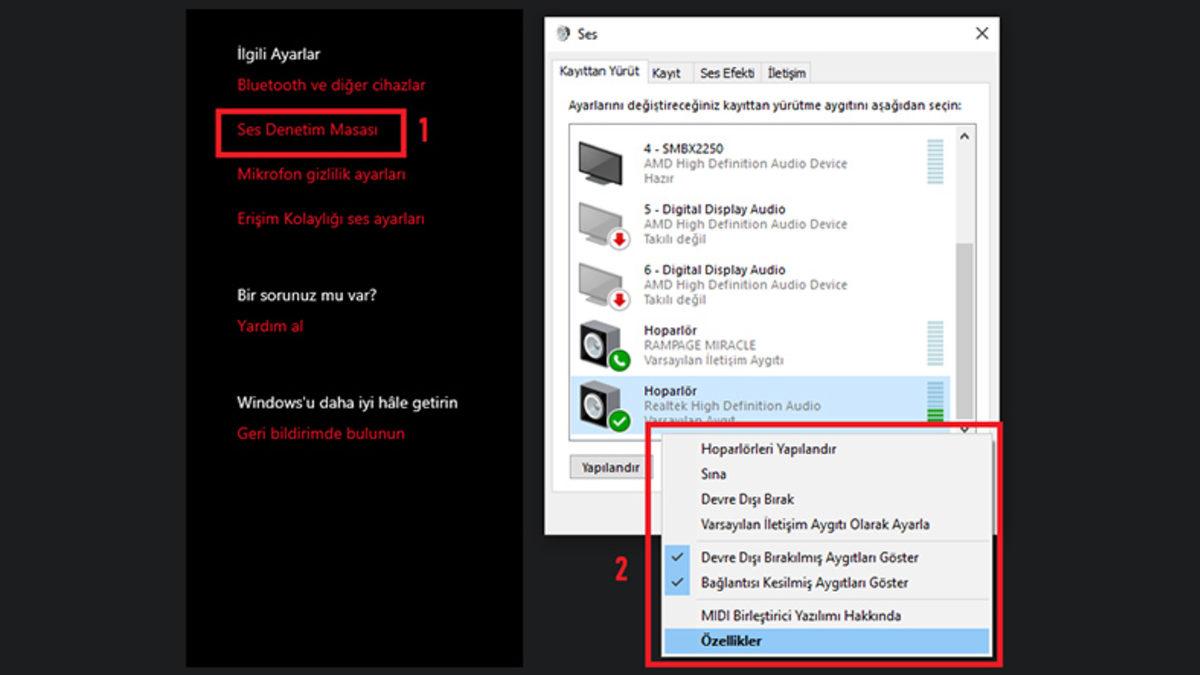
Task: Click the Ses window title bar icon
Action: (x=564, y=34)
